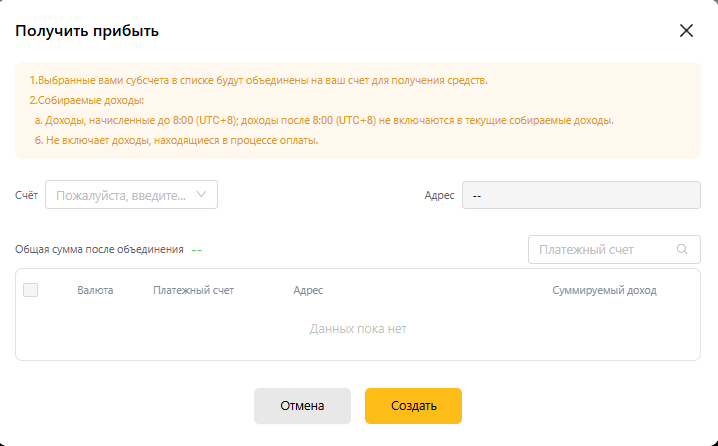718x446 pixels.
Task: Click the Общая сумма после объединения label
Action: pos(100,250)
